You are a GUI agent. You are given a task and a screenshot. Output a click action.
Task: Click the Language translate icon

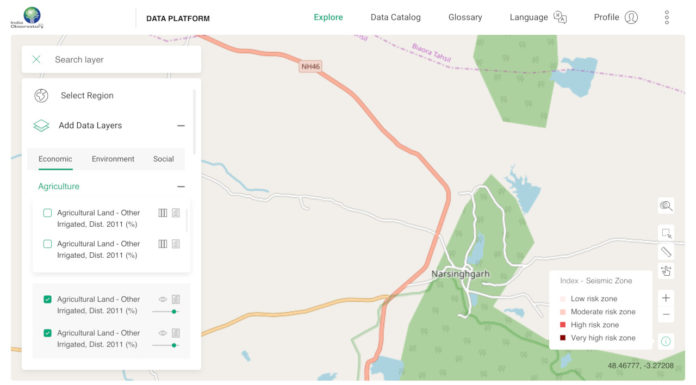coord(560,17)
